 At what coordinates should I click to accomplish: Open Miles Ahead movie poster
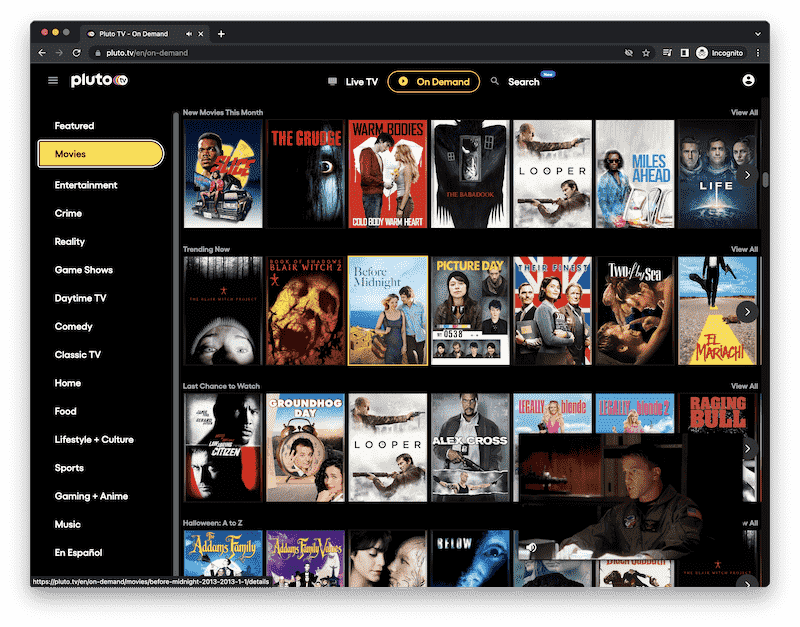click(x=635, y=174)
